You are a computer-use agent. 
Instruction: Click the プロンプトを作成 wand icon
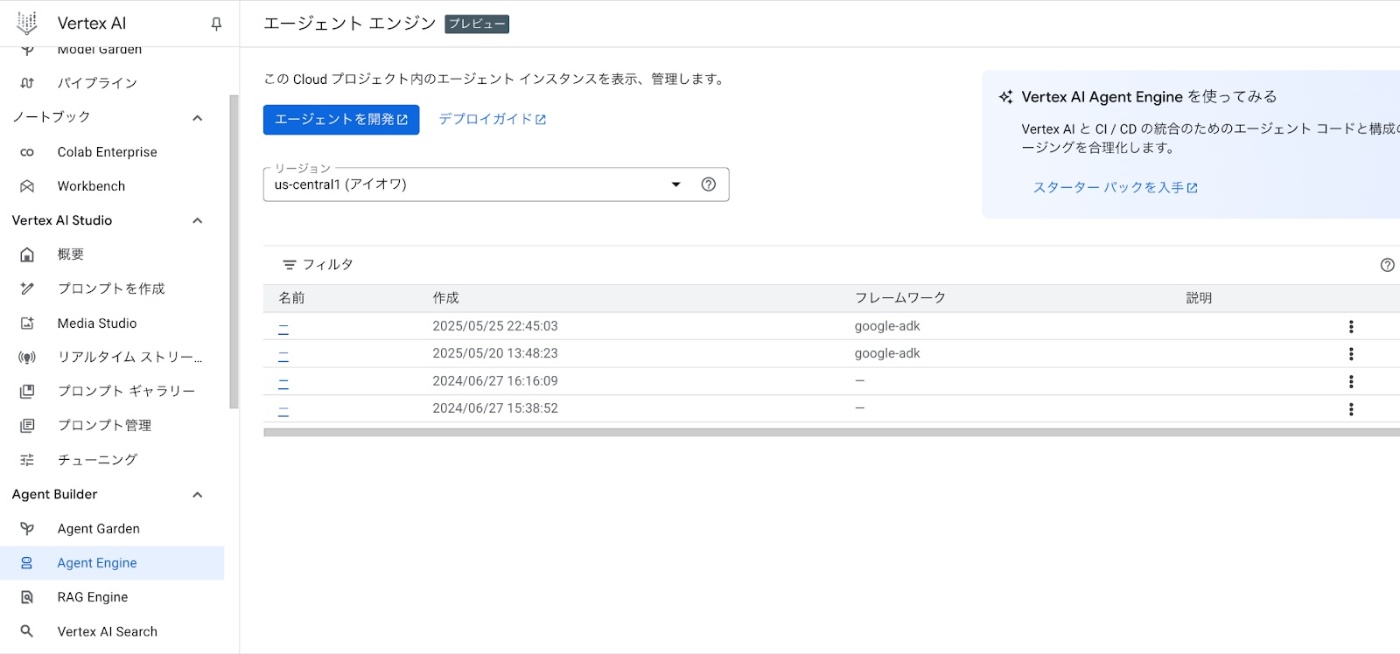27,289
